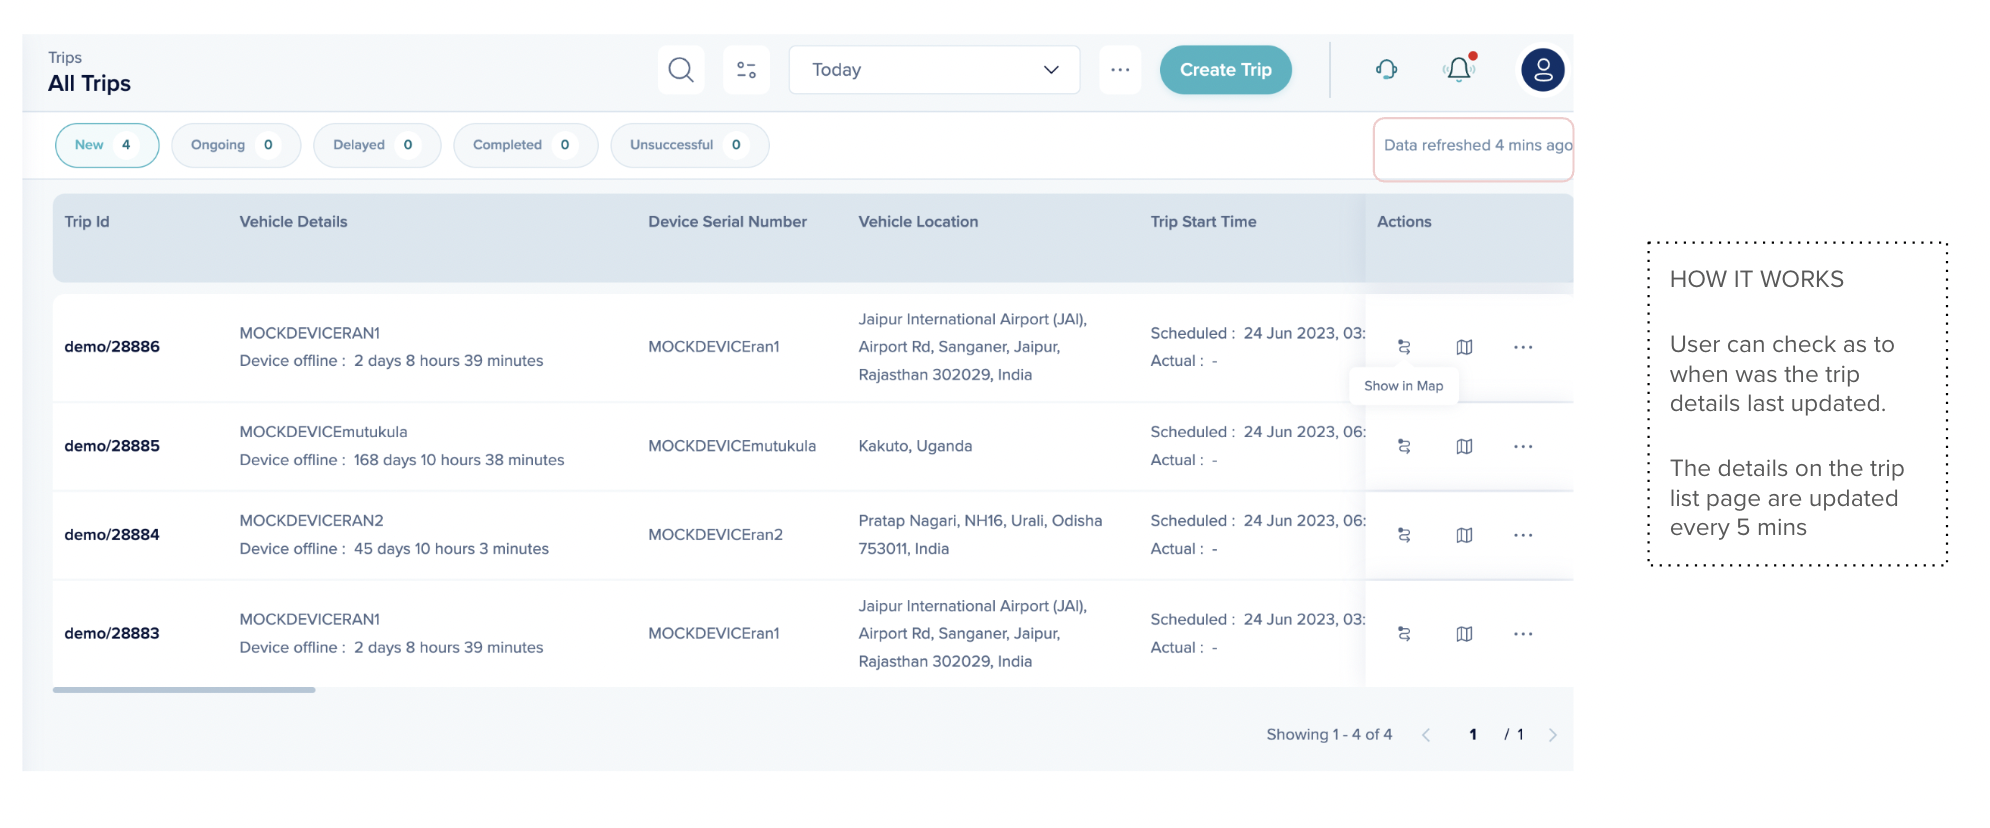
Task: Go to next page arrow
Action: [x=1552, y=735]
